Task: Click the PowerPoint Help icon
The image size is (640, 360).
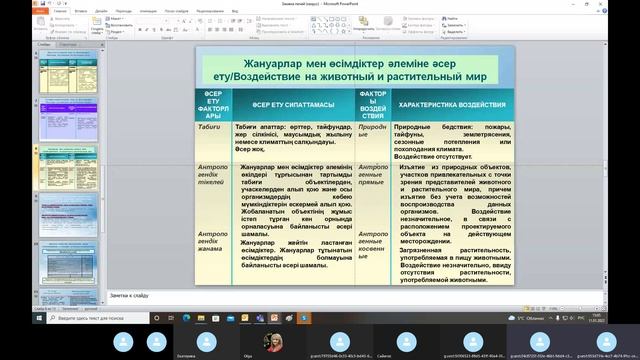Action: pos(604,11)
